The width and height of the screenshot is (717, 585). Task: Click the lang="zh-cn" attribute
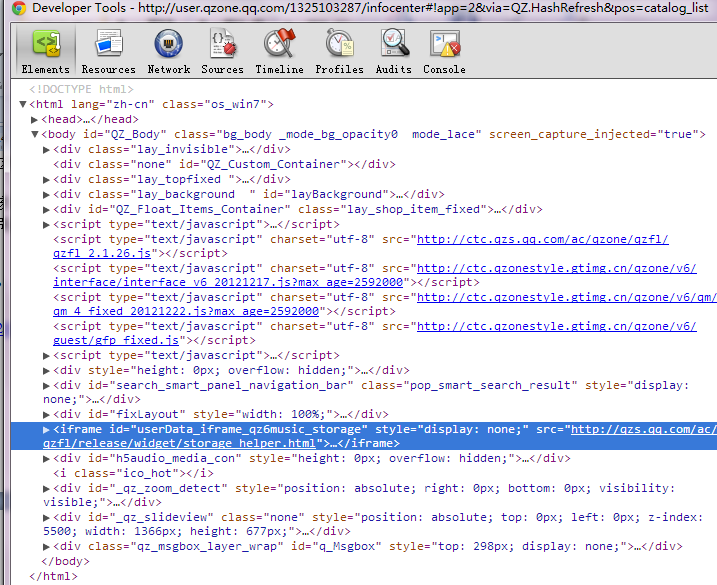pos(113,104)
